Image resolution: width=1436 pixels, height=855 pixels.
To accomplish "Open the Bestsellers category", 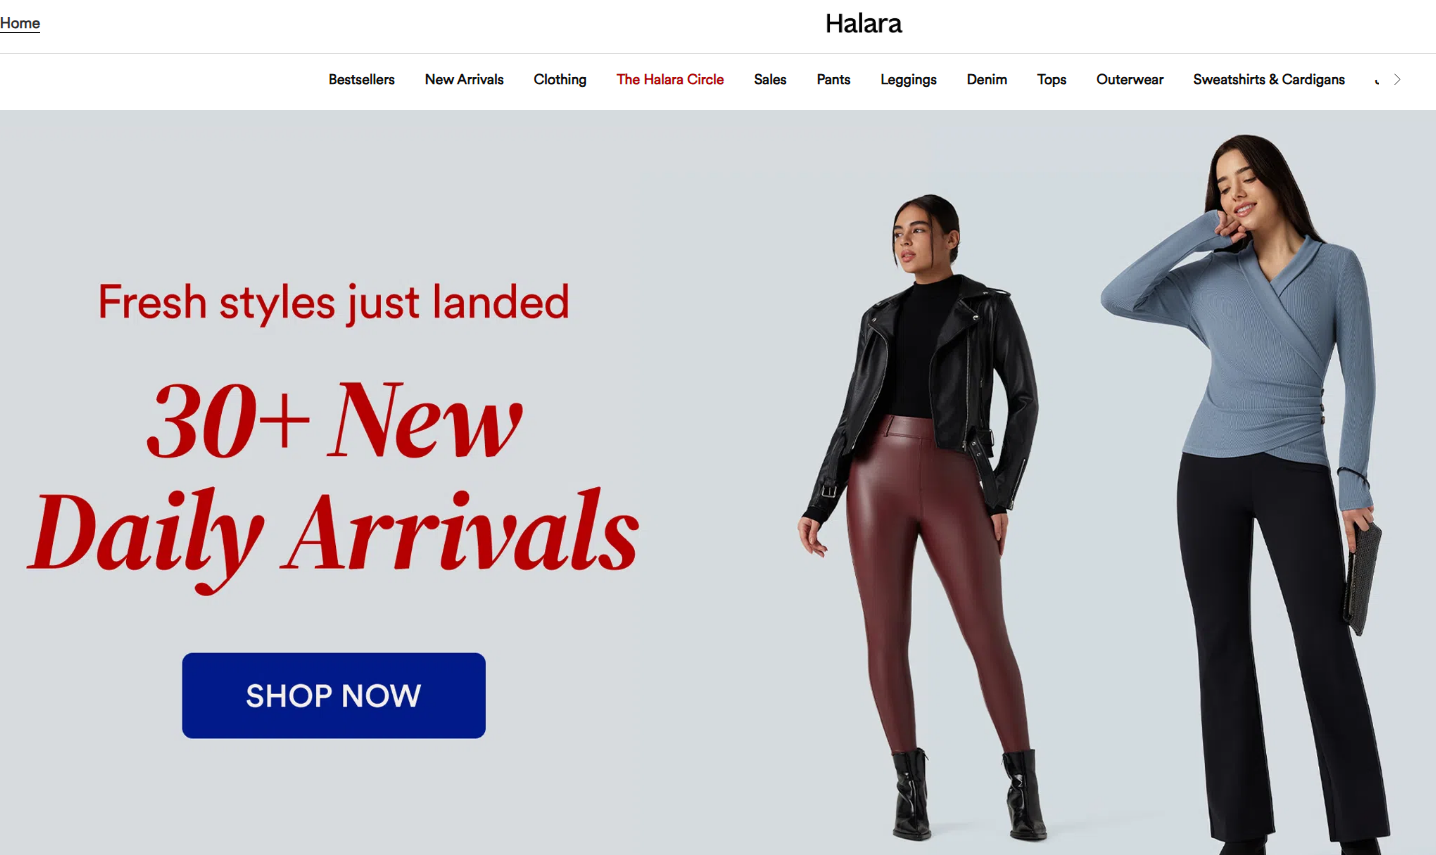I will [x=361, y=79].
